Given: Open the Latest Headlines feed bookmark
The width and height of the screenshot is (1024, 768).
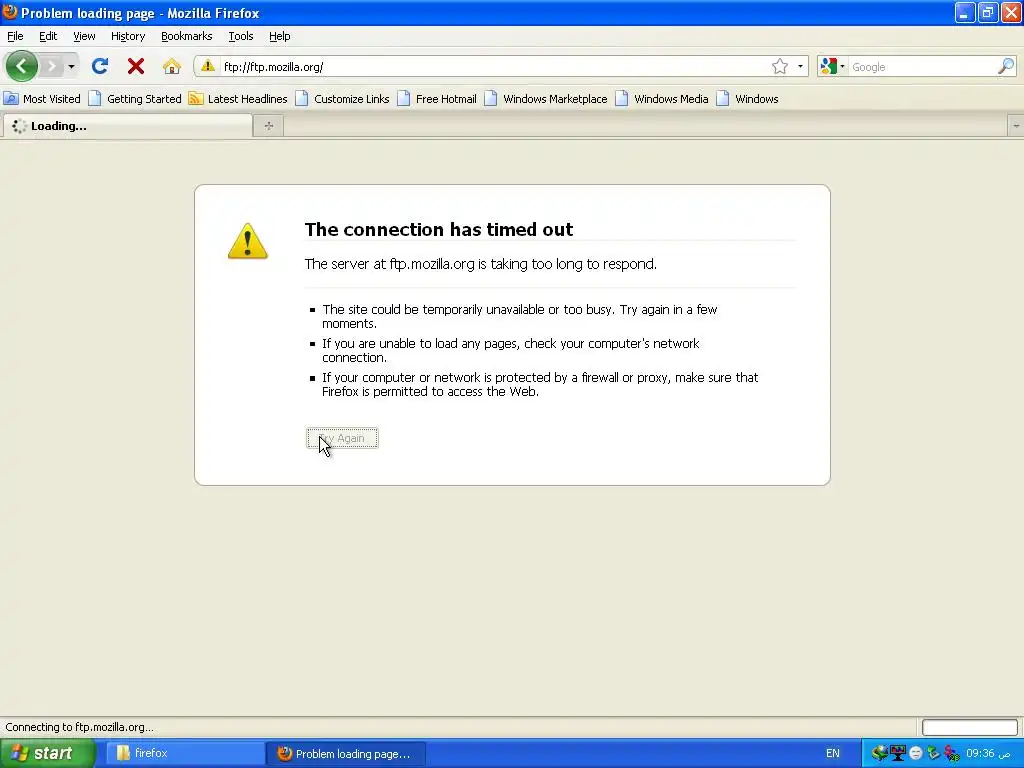Looking at the screenshot, I should point(238,99).
